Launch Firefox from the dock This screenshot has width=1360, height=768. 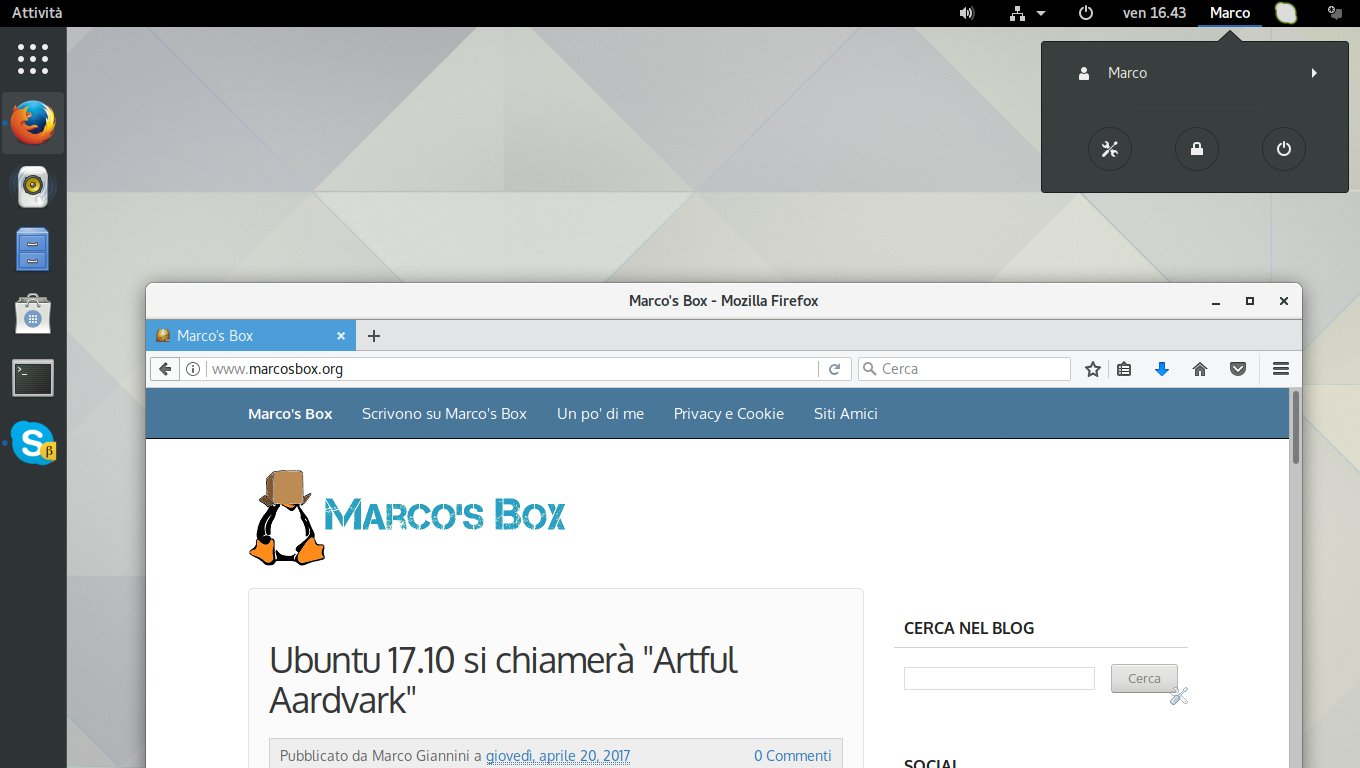pyautogui.click(x=33, y=123)
